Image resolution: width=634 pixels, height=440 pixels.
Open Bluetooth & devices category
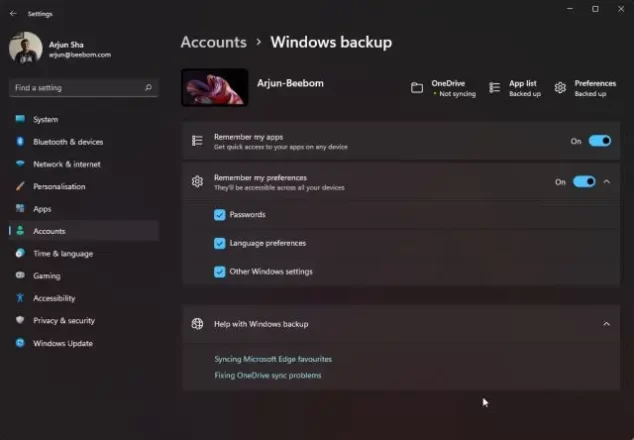[84, 142]
